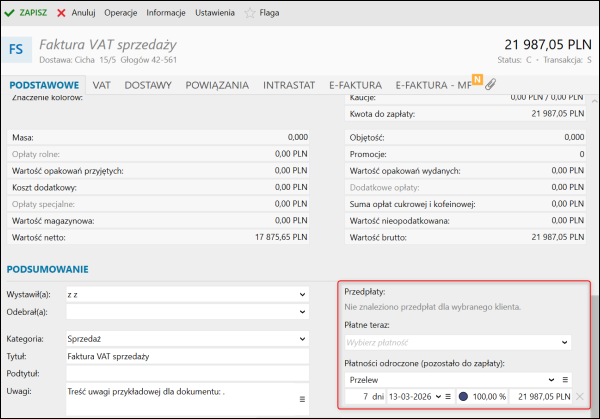Open the Przelew payment method dropdown
600x419 pixels.
tap(550, 380)
